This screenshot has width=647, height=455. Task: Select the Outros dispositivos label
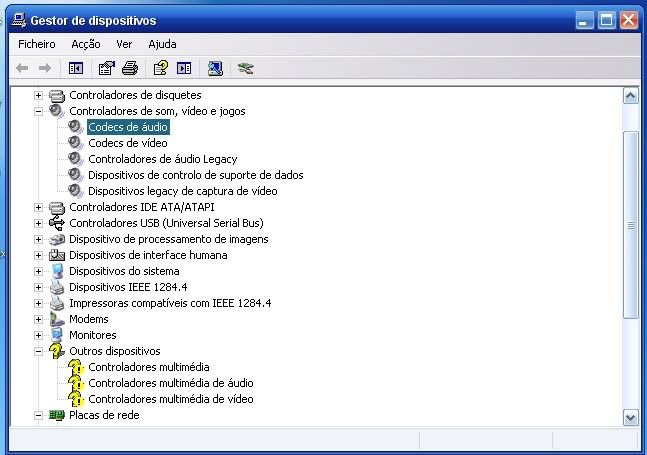click(x=115, y=351)
